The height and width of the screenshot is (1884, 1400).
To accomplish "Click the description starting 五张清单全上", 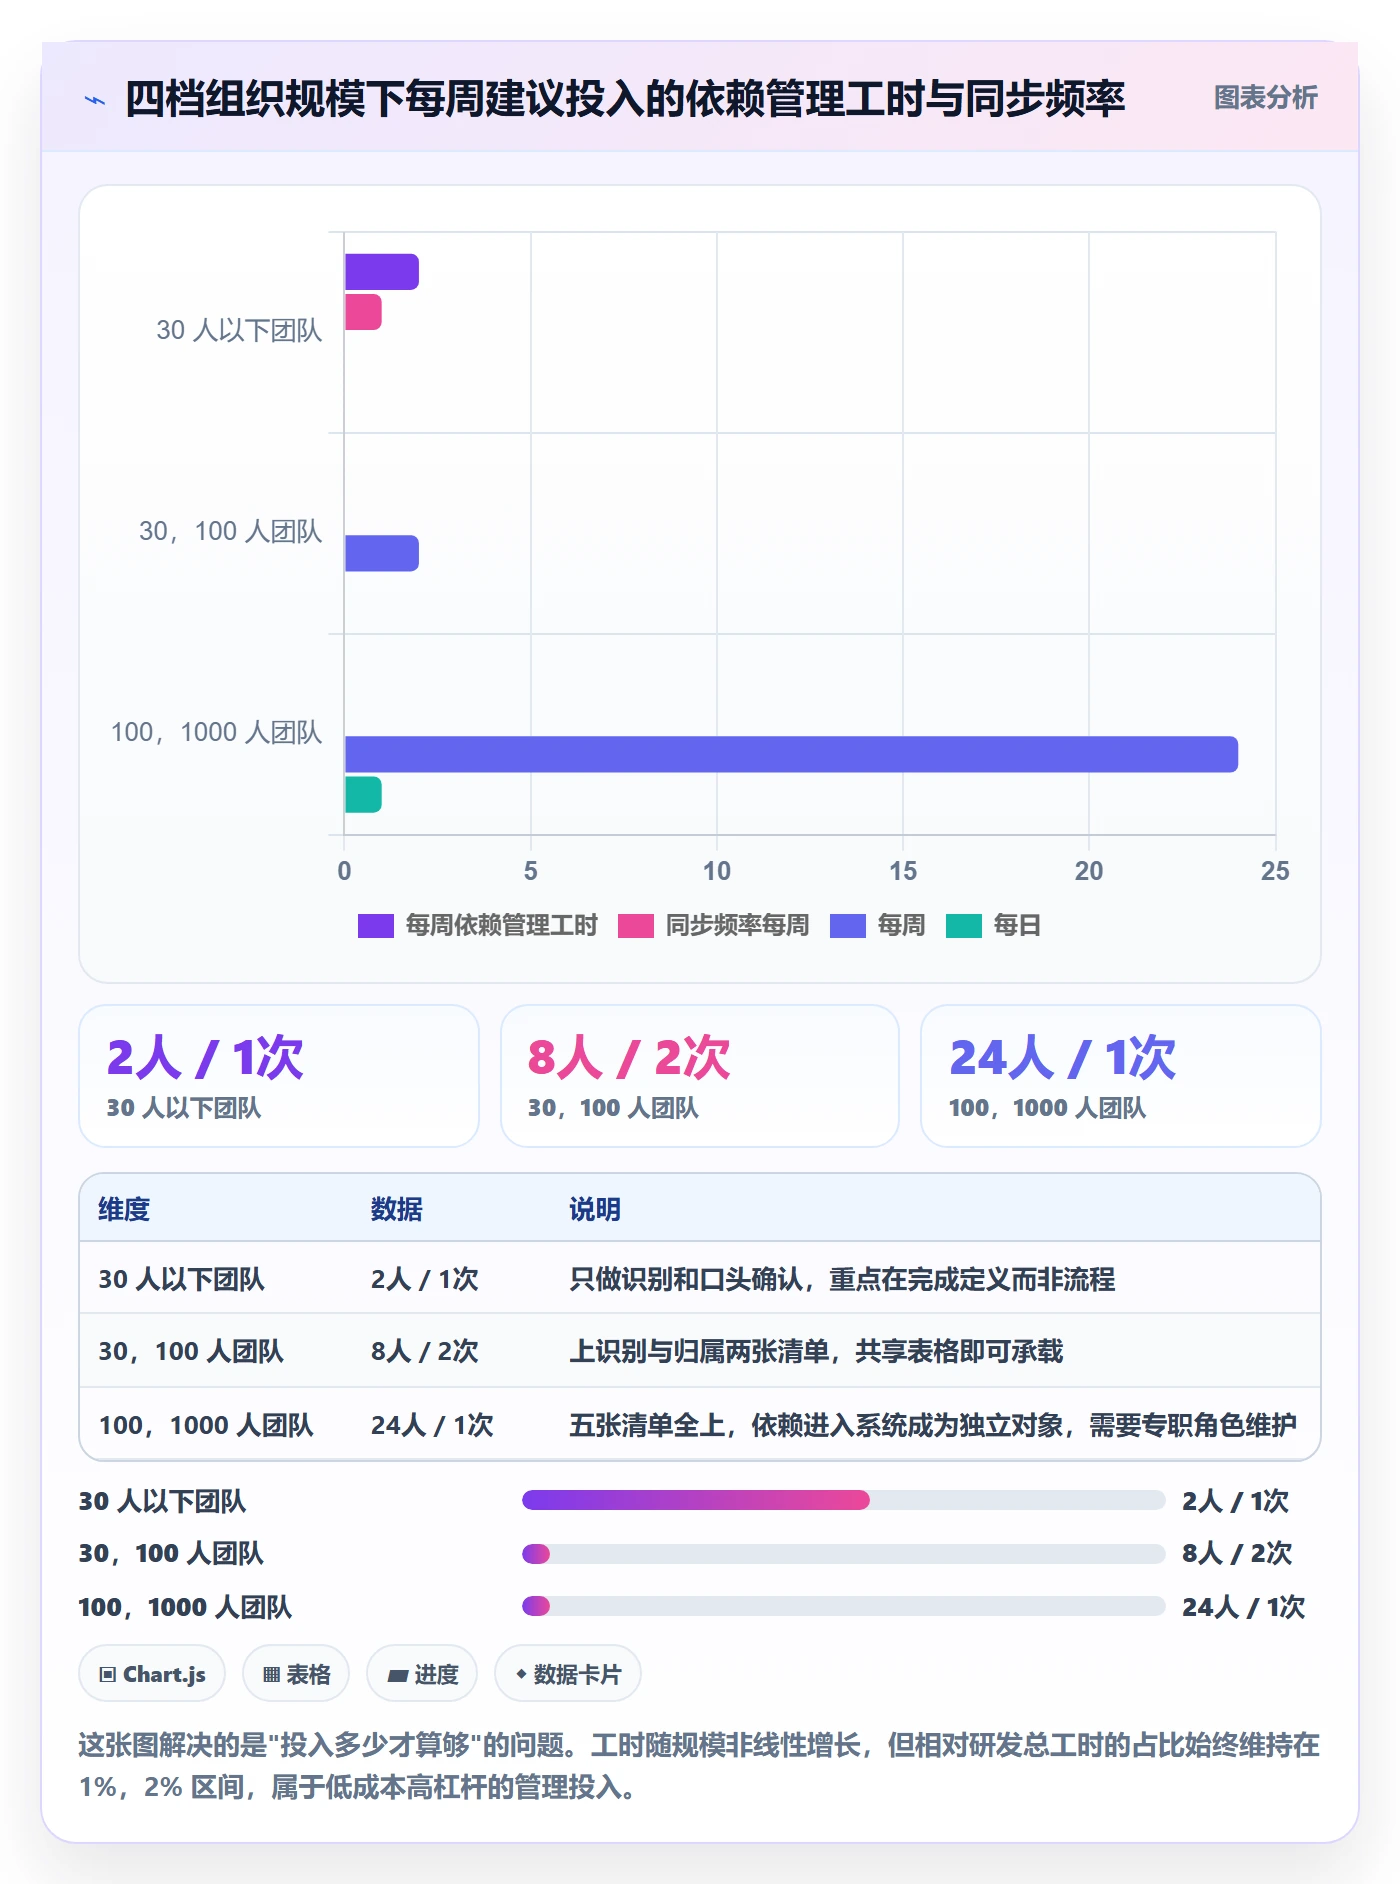I will 933,1425.
